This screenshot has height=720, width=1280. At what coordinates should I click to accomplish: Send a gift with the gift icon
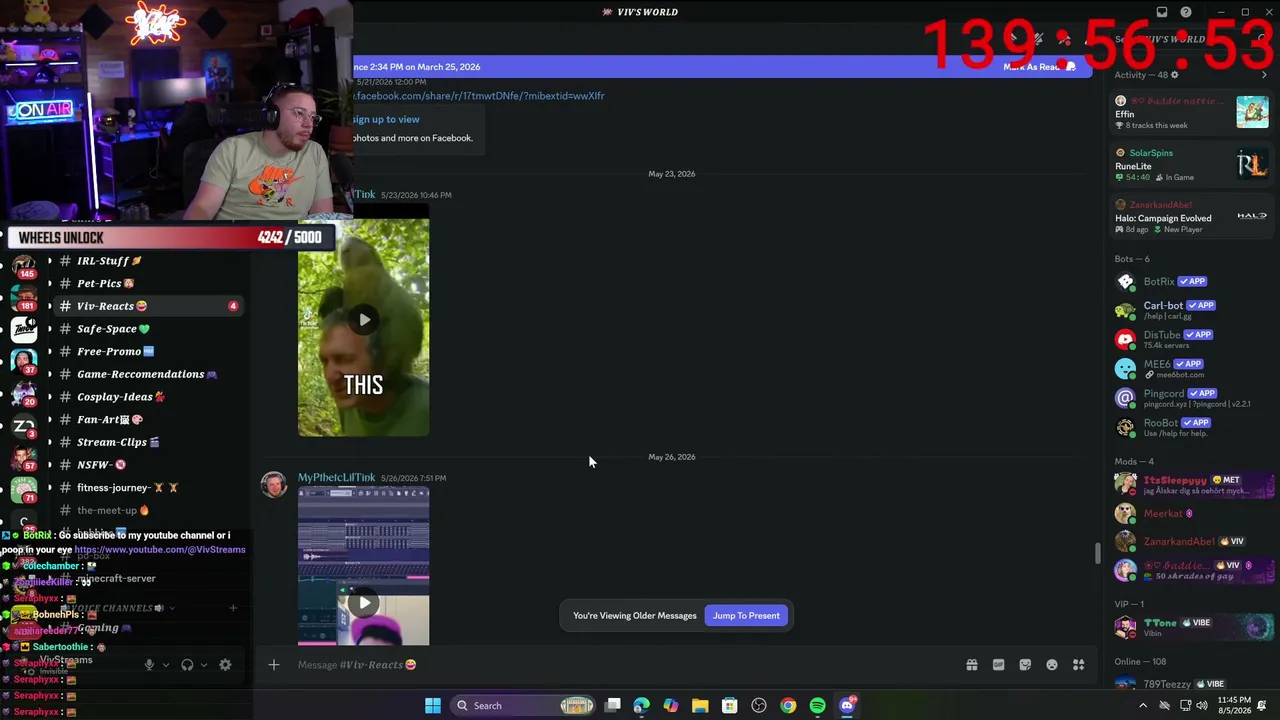(x=971, y=665)
